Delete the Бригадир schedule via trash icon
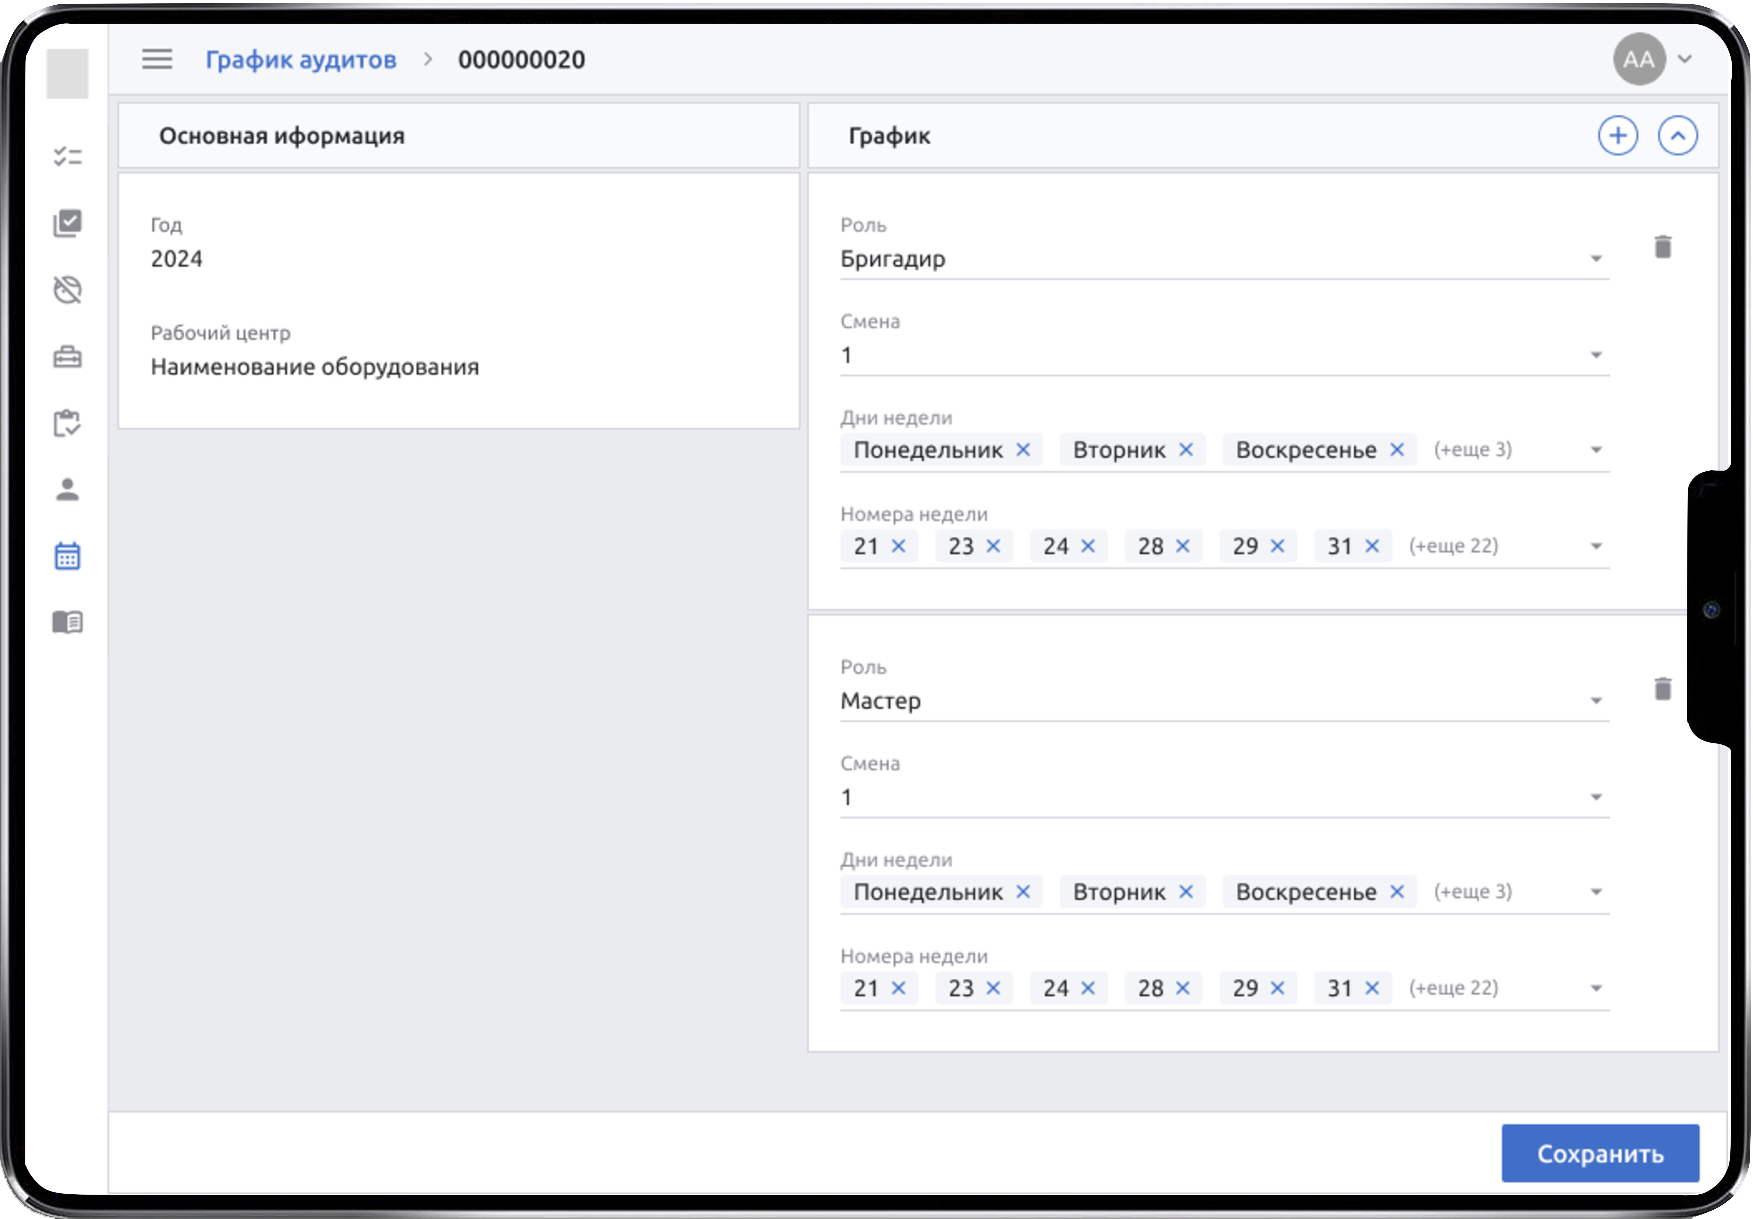This screenshot has height=1219, width=1753. click(x=1663, y=246)
